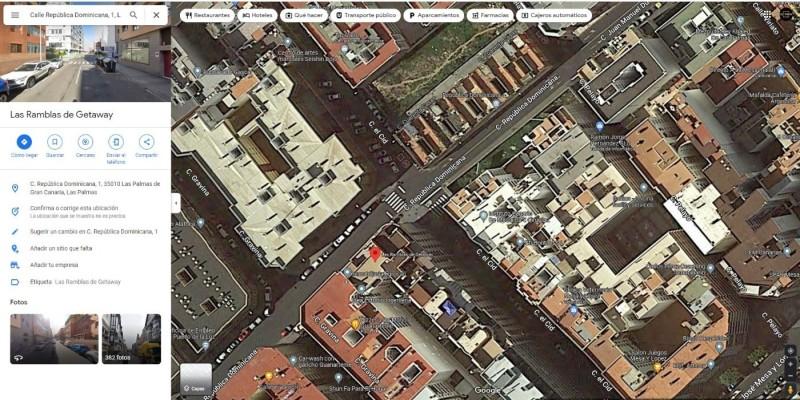Viewport: 800px width, 400px height.
Task: Click the Salón Juegos Mesa y López marker
Action: [x=657, y=367]
